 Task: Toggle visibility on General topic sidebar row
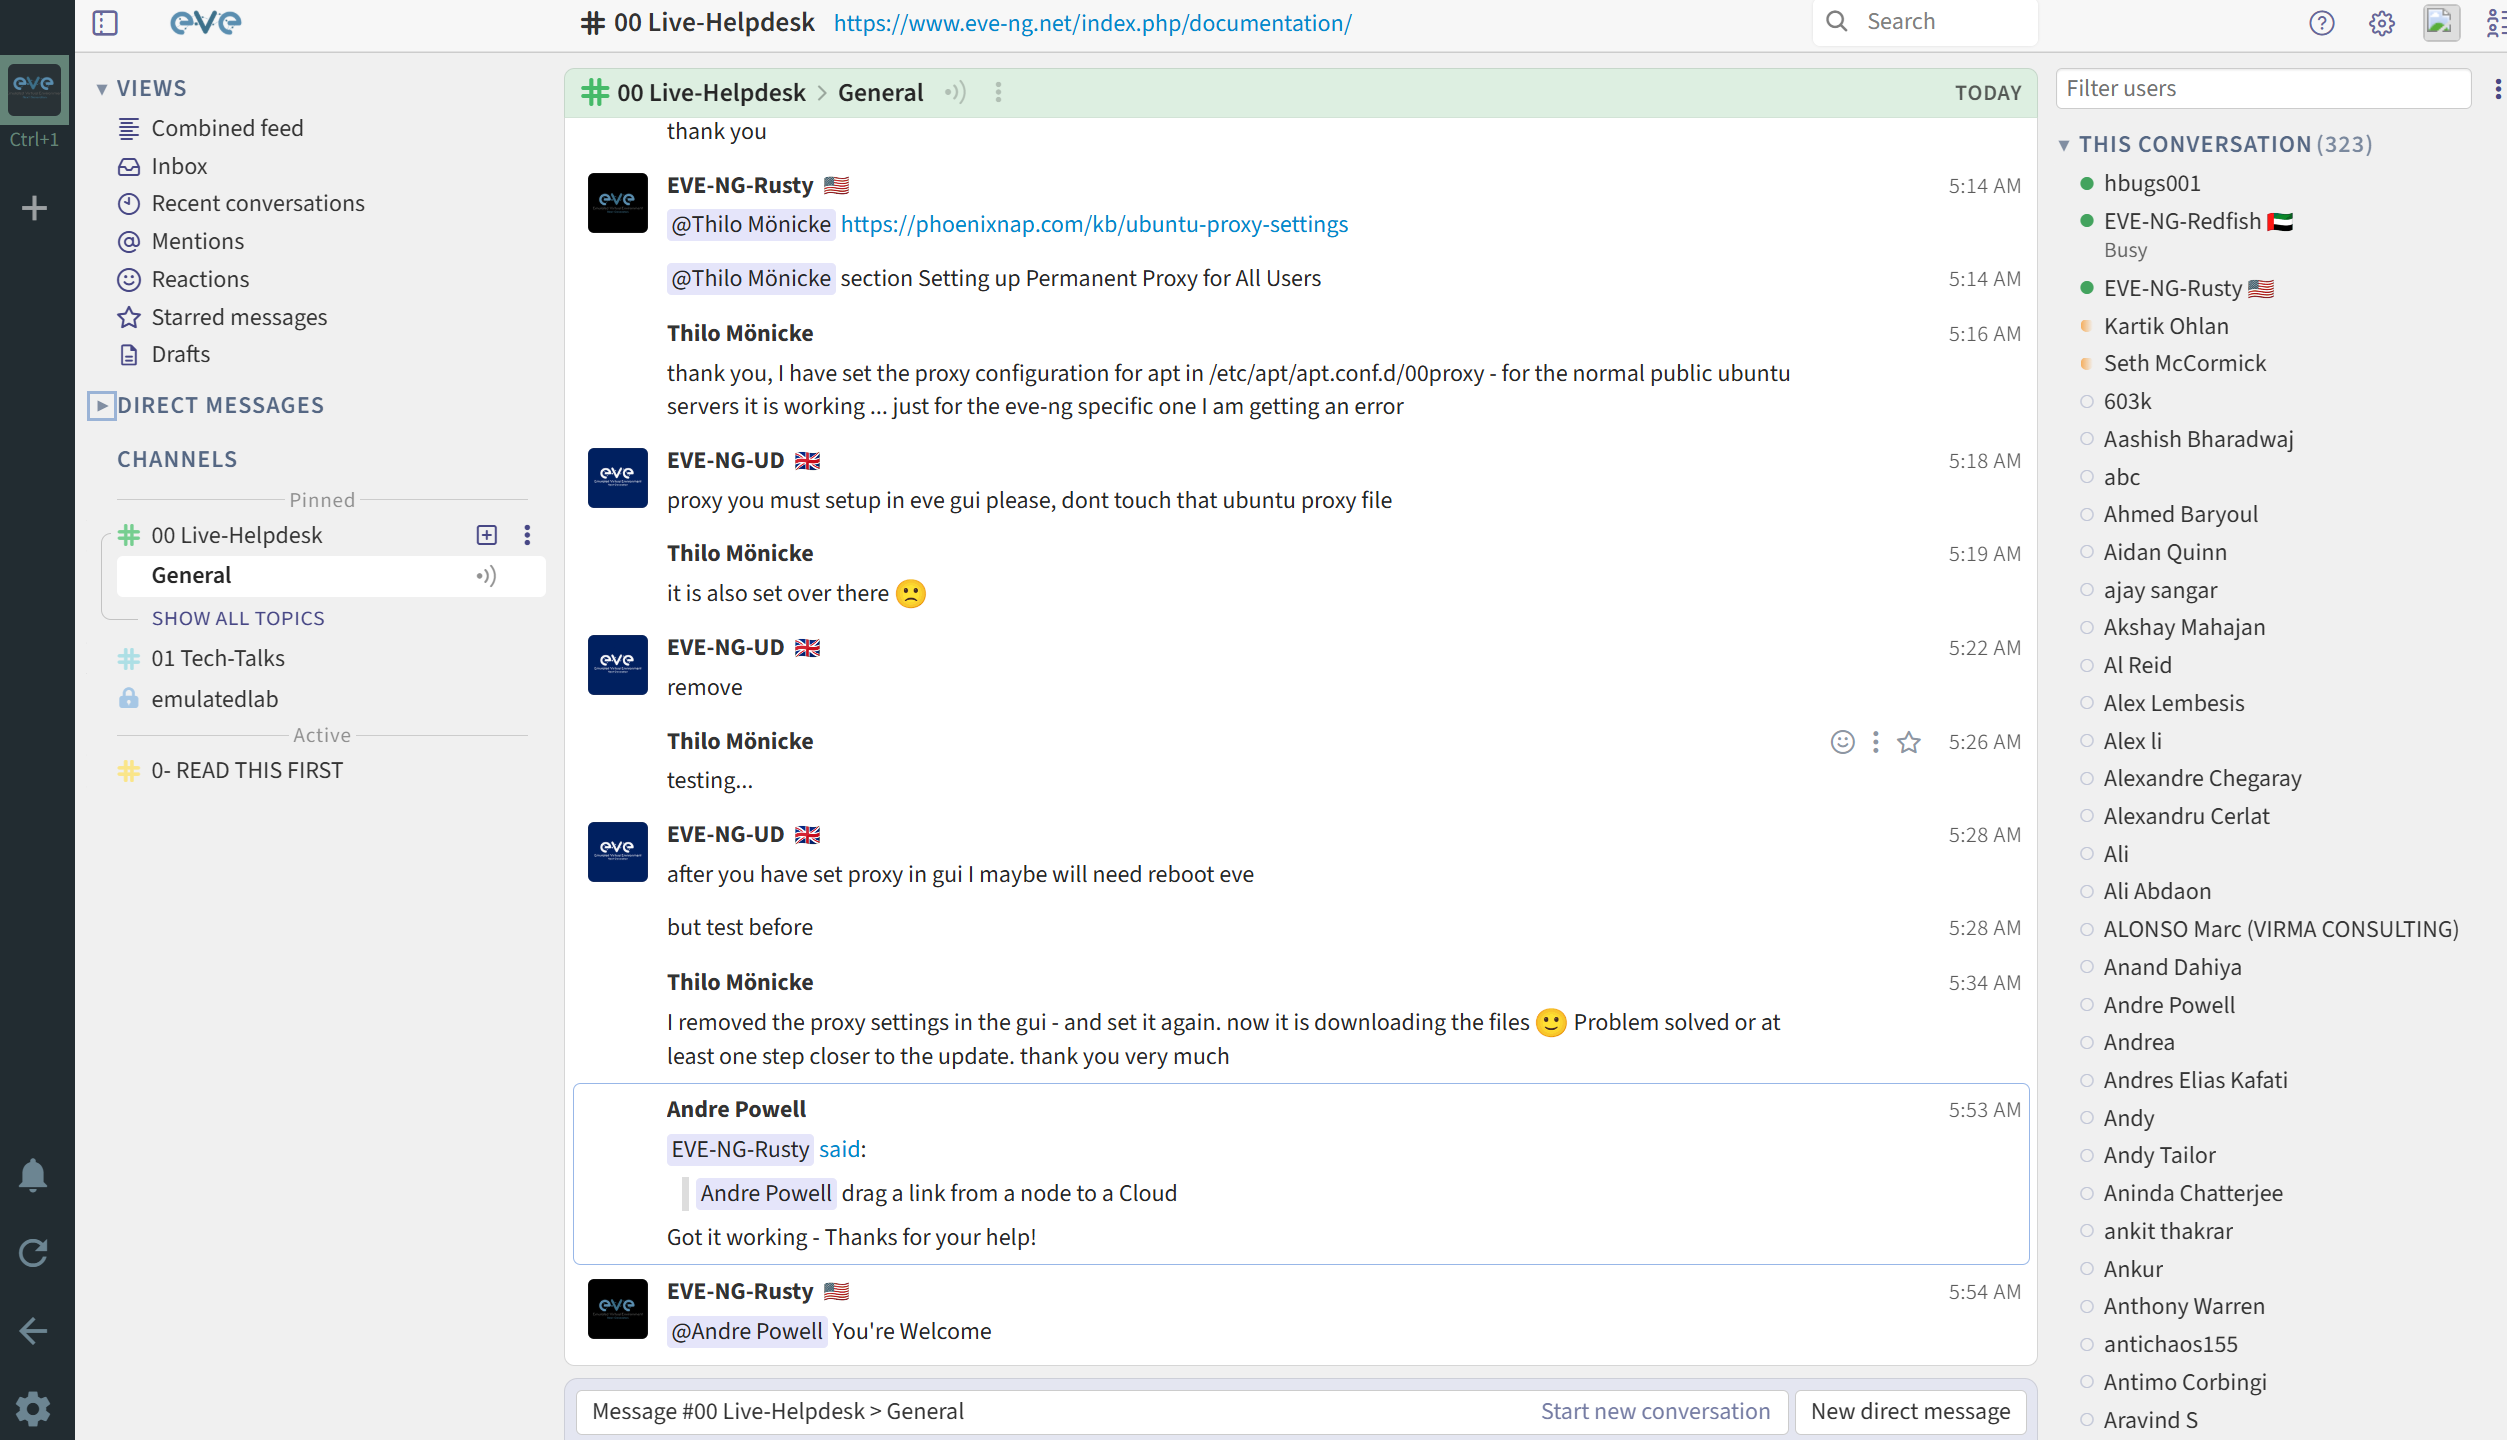[487, 576]
